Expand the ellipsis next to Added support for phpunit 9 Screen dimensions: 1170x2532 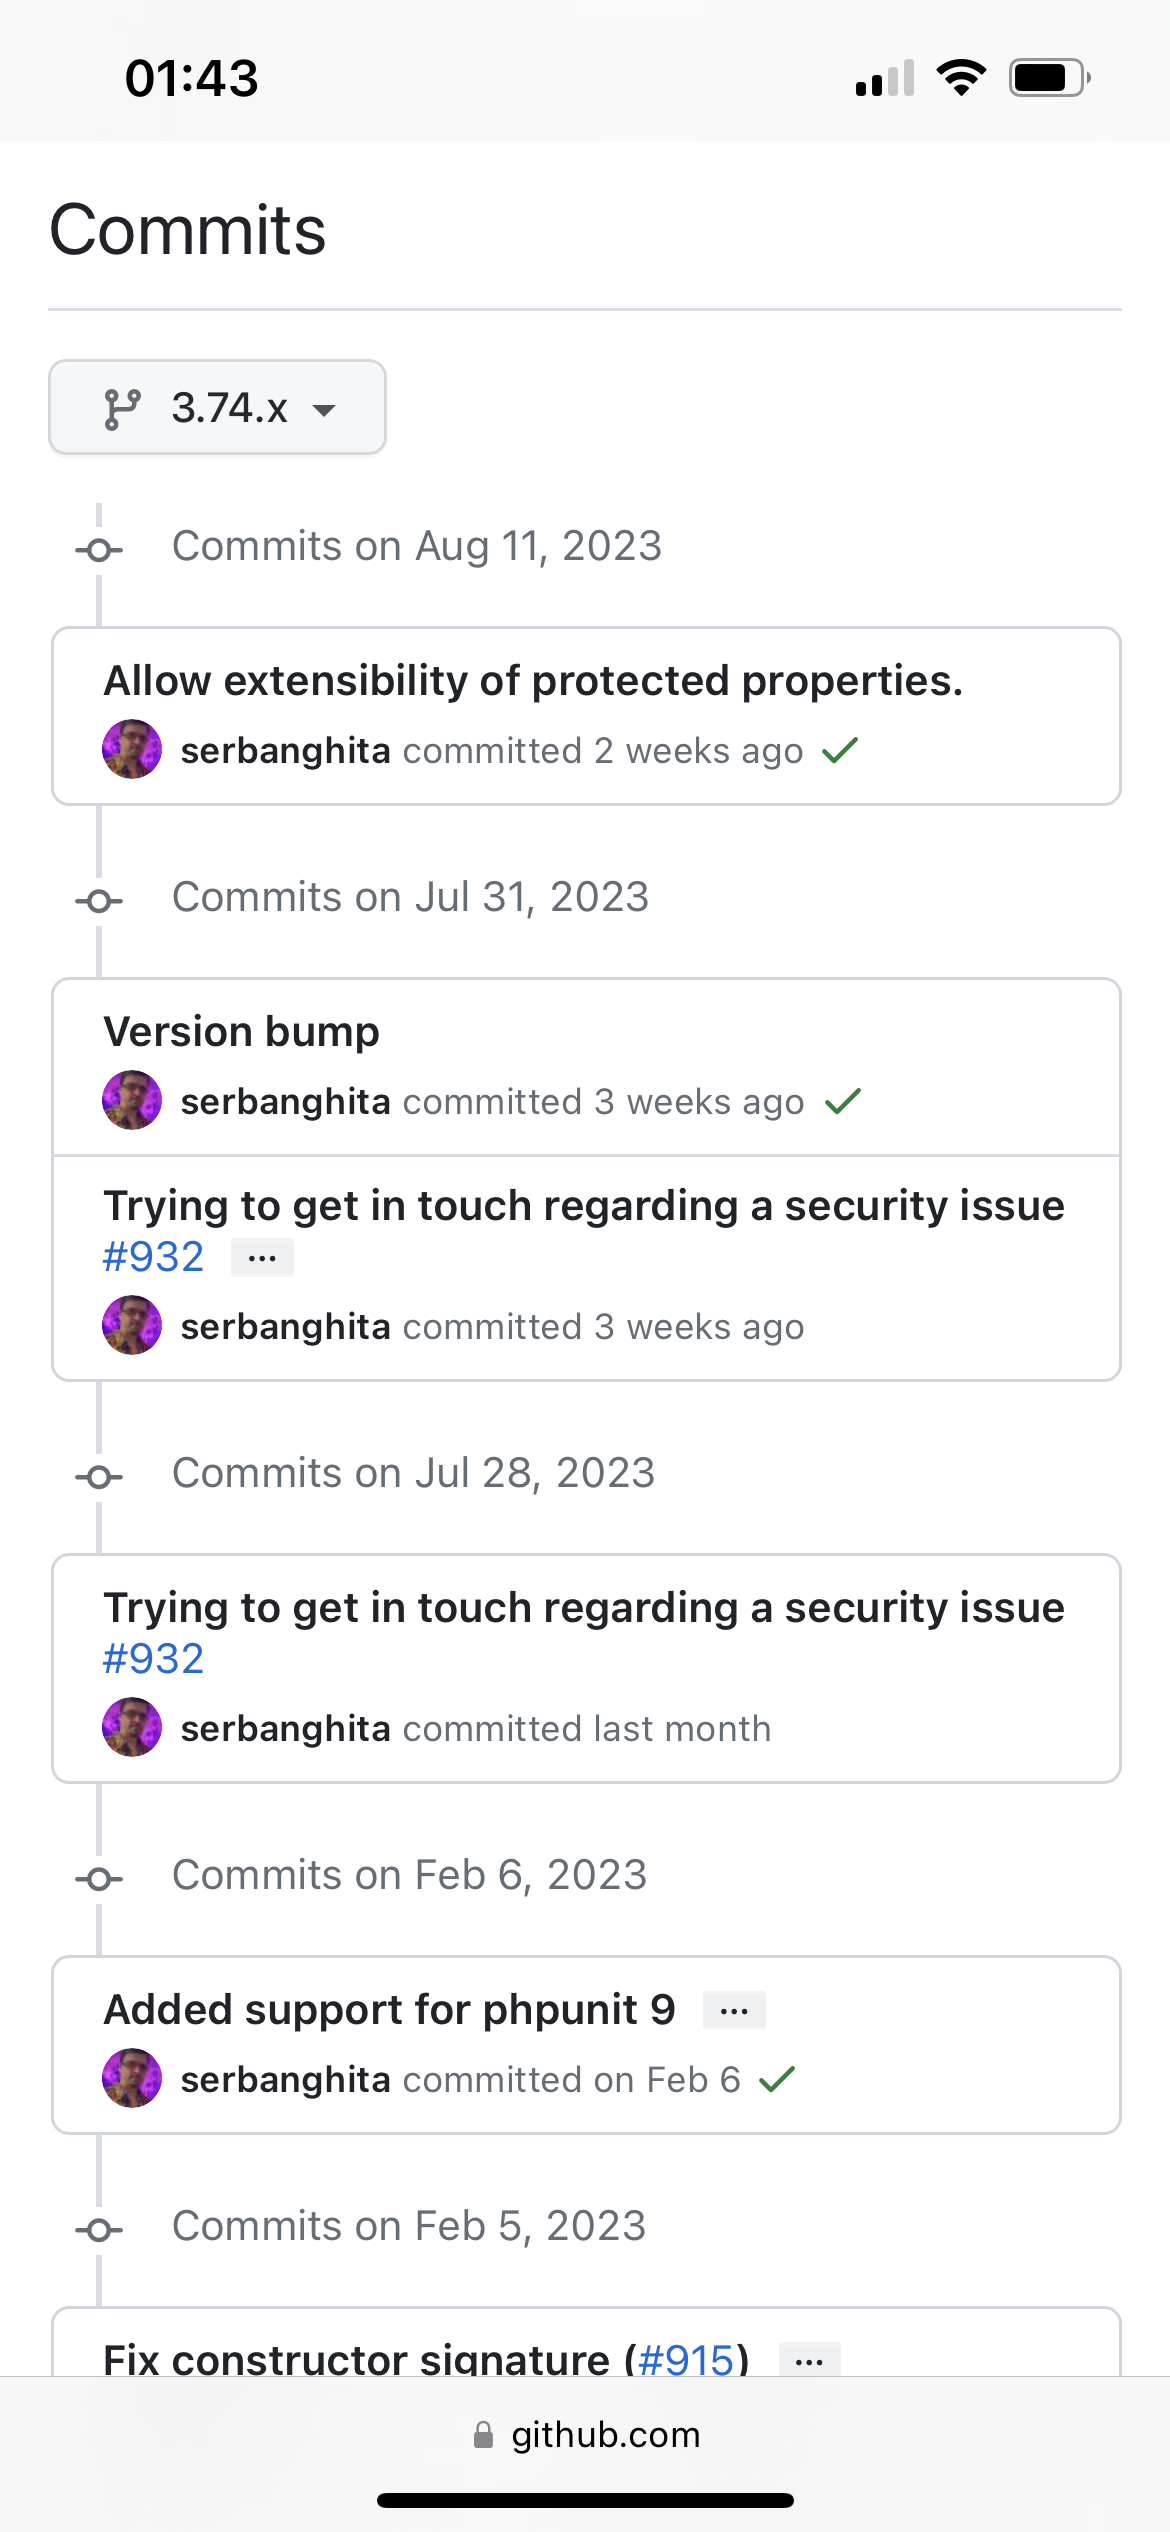pyautogui.click(x=734, y=2010)
